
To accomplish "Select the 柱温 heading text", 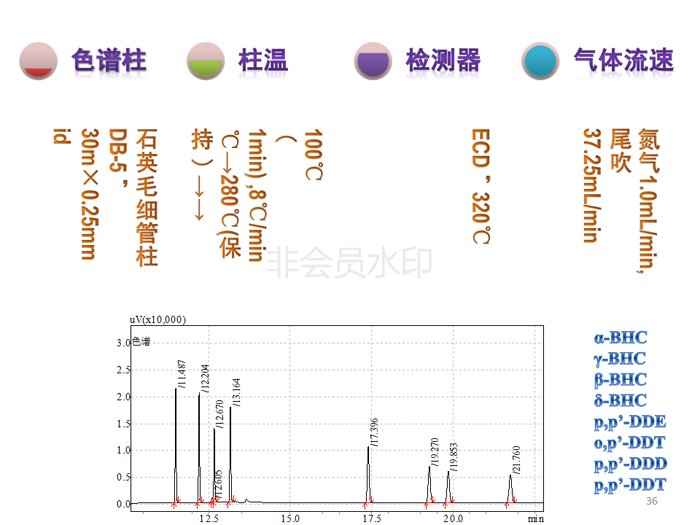I will [263, 61].
